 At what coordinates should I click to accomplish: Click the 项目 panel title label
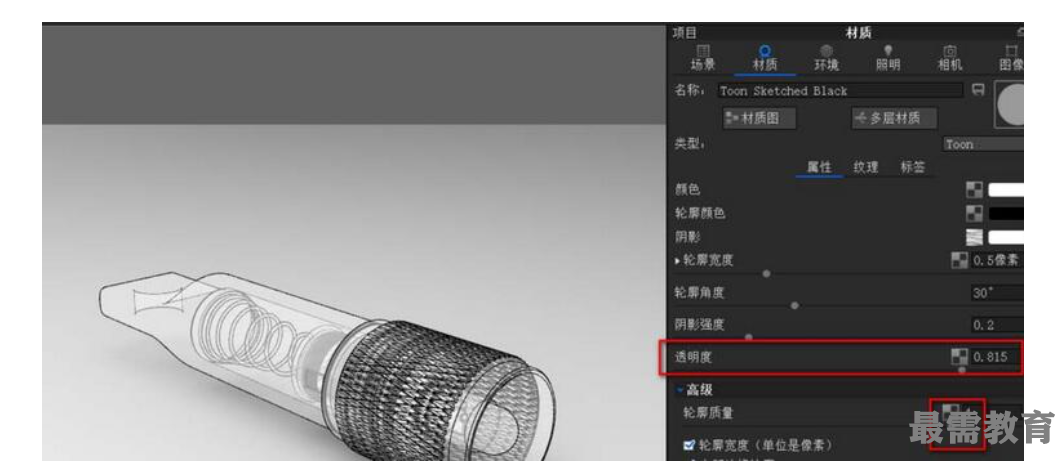pos(685,32)
